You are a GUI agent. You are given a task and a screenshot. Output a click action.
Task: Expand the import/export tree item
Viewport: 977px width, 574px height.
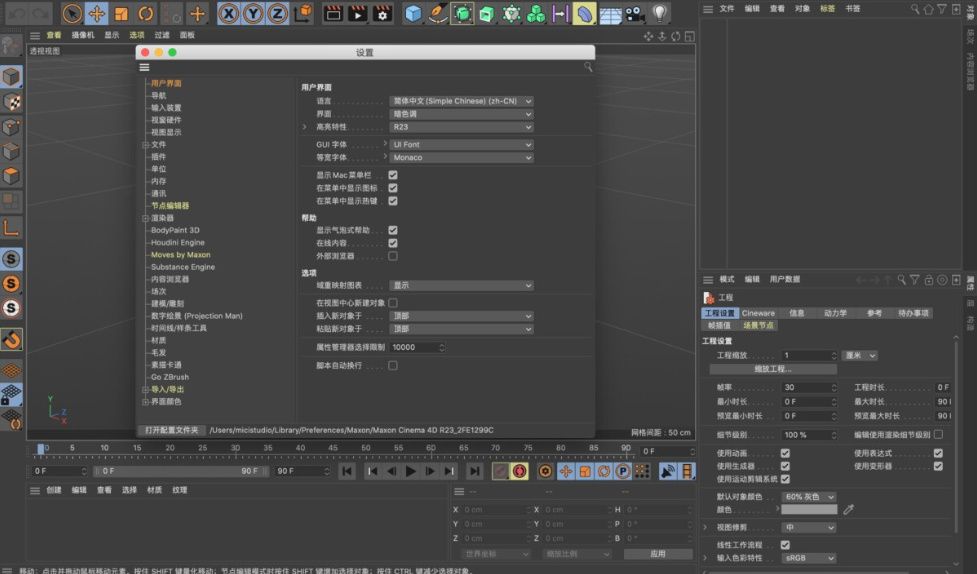(x=145, y=390)
